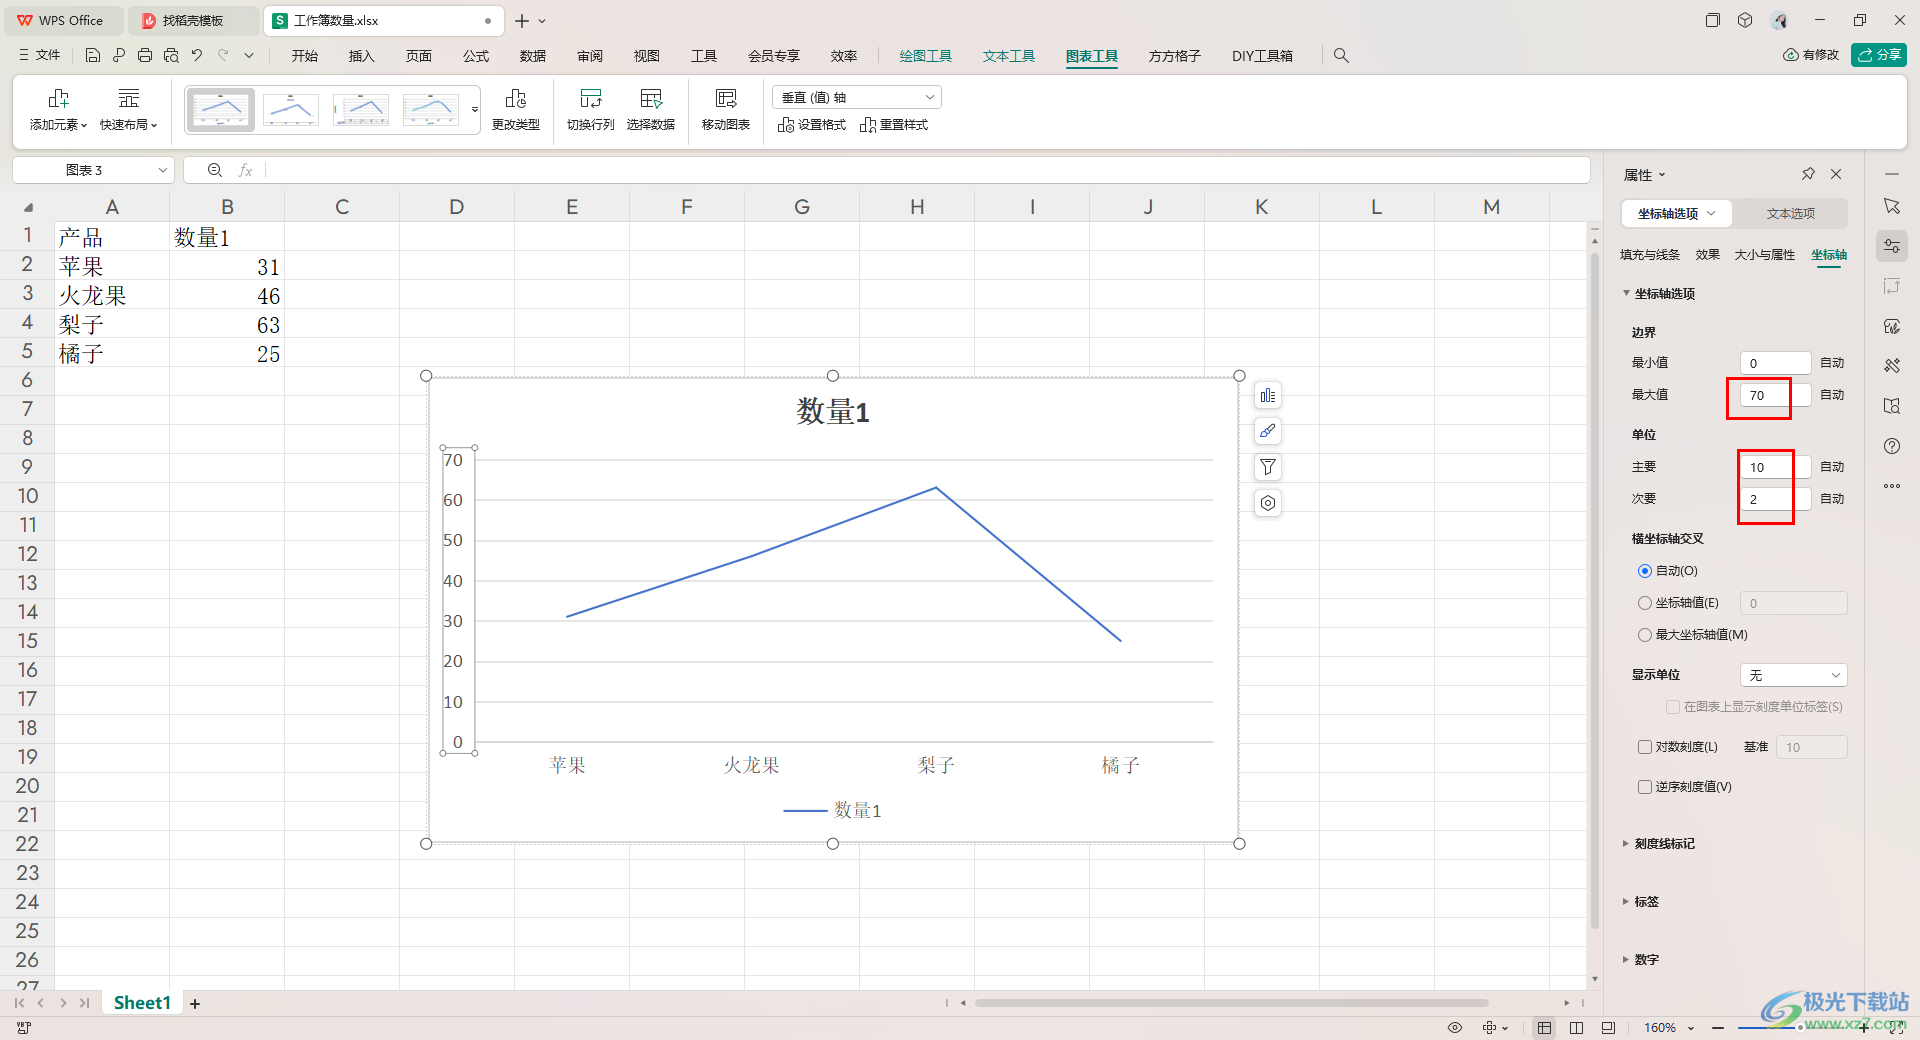
Task: Open the 图表 3 name box dropdown
Action: point(163,170)
